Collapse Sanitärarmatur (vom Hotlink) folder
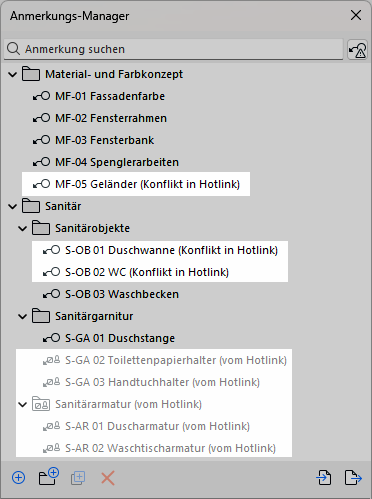 pos(23,404)
